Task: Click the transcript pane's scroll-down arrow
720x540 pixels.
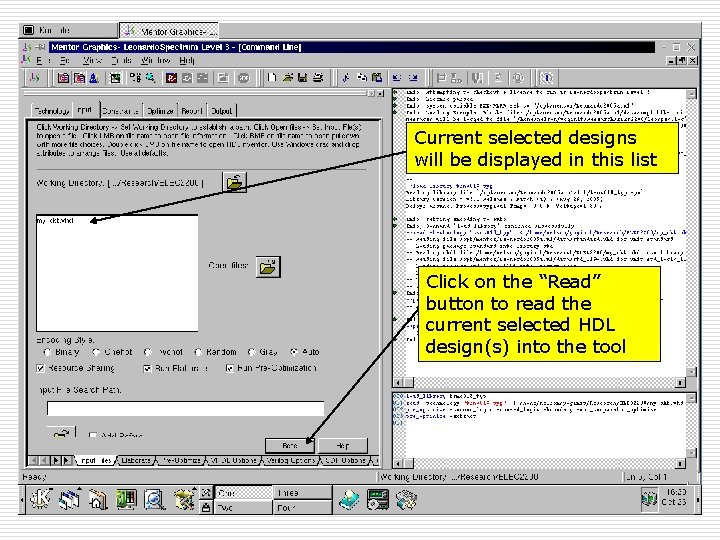Action: point(691,371)
